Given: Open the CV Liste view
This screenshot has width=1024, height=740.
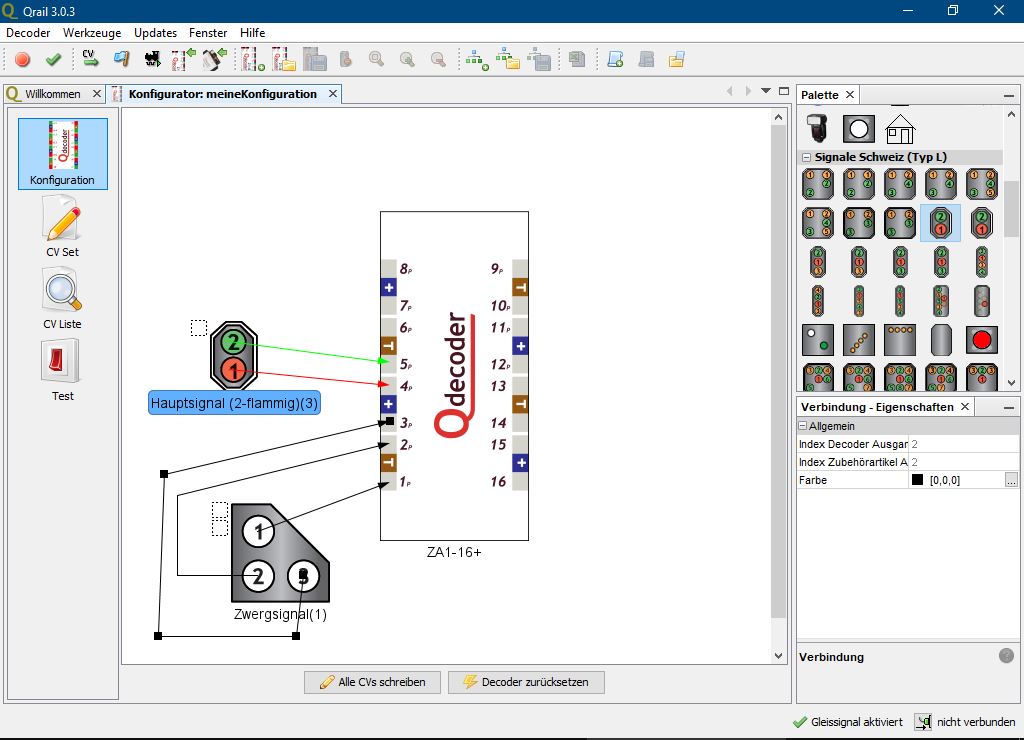Looking at the screenshot, I should pyautogui.click(x=63, y=298).
